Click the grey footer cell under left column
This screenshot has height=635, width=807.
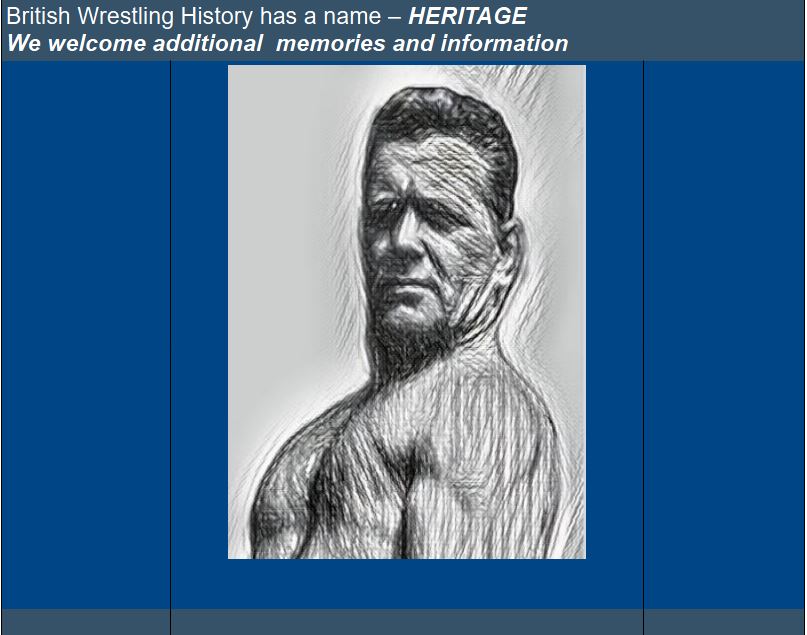pyautogui.click(x=86, y=622)
